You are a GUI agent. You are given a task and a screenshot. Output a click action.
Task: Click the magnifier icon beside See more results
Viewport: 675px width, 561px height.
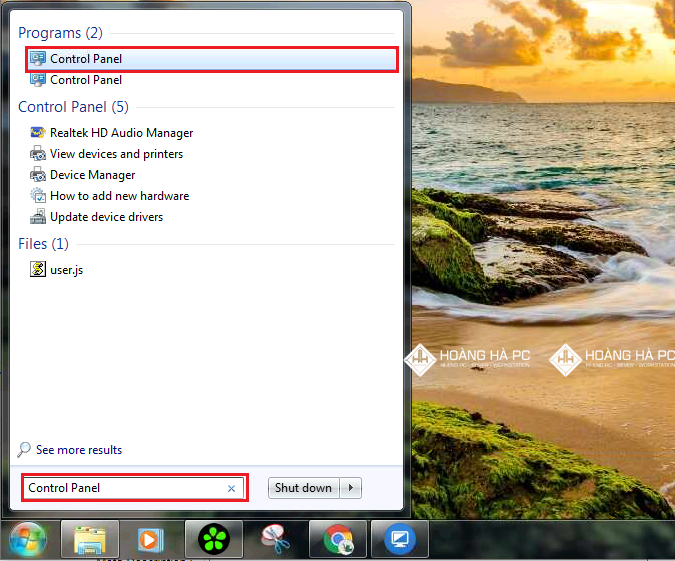(24, 450)
